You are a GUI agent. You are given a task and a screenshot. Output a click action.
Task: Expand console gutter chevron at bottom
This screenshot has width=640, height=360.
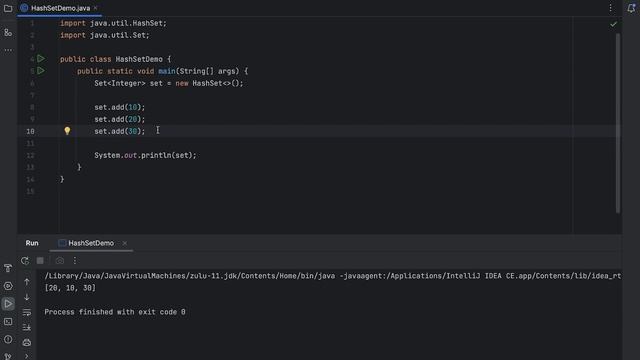(27, 356)
